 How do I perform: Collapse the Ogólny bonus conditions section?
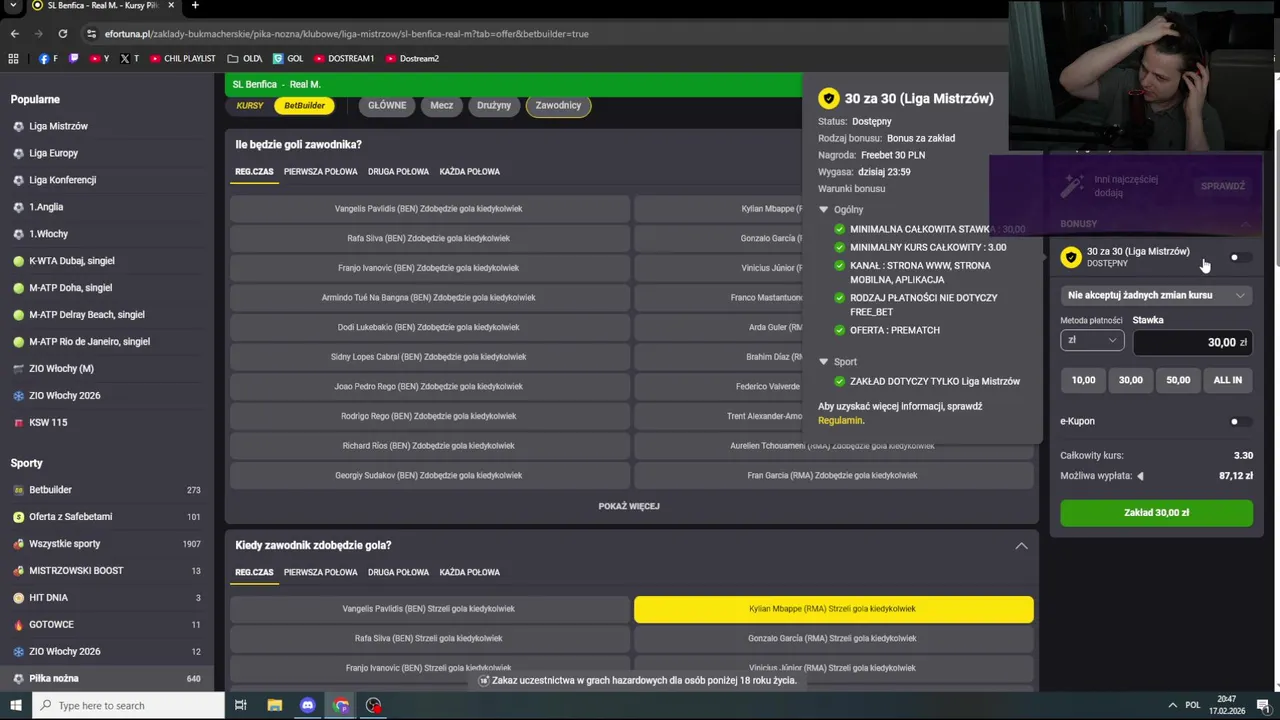(x=824, y=210)
